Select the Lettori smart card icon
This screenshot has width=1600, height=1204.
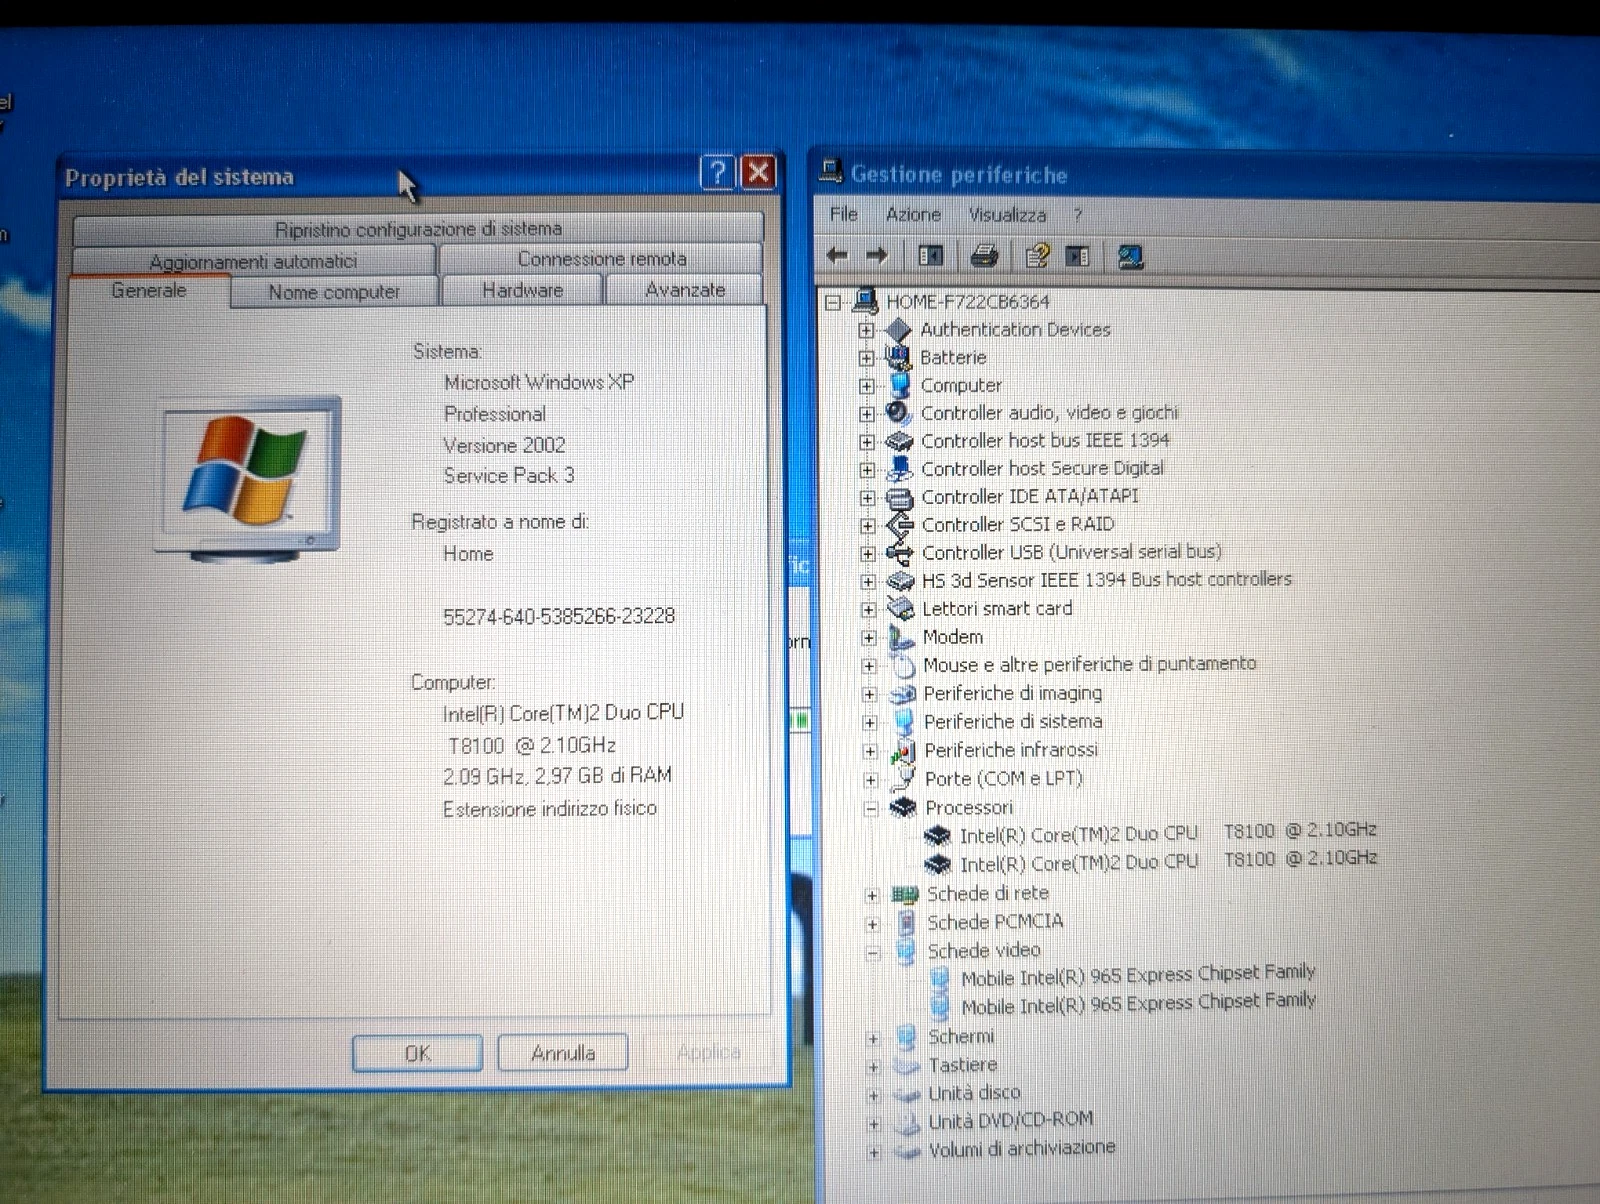902,608
